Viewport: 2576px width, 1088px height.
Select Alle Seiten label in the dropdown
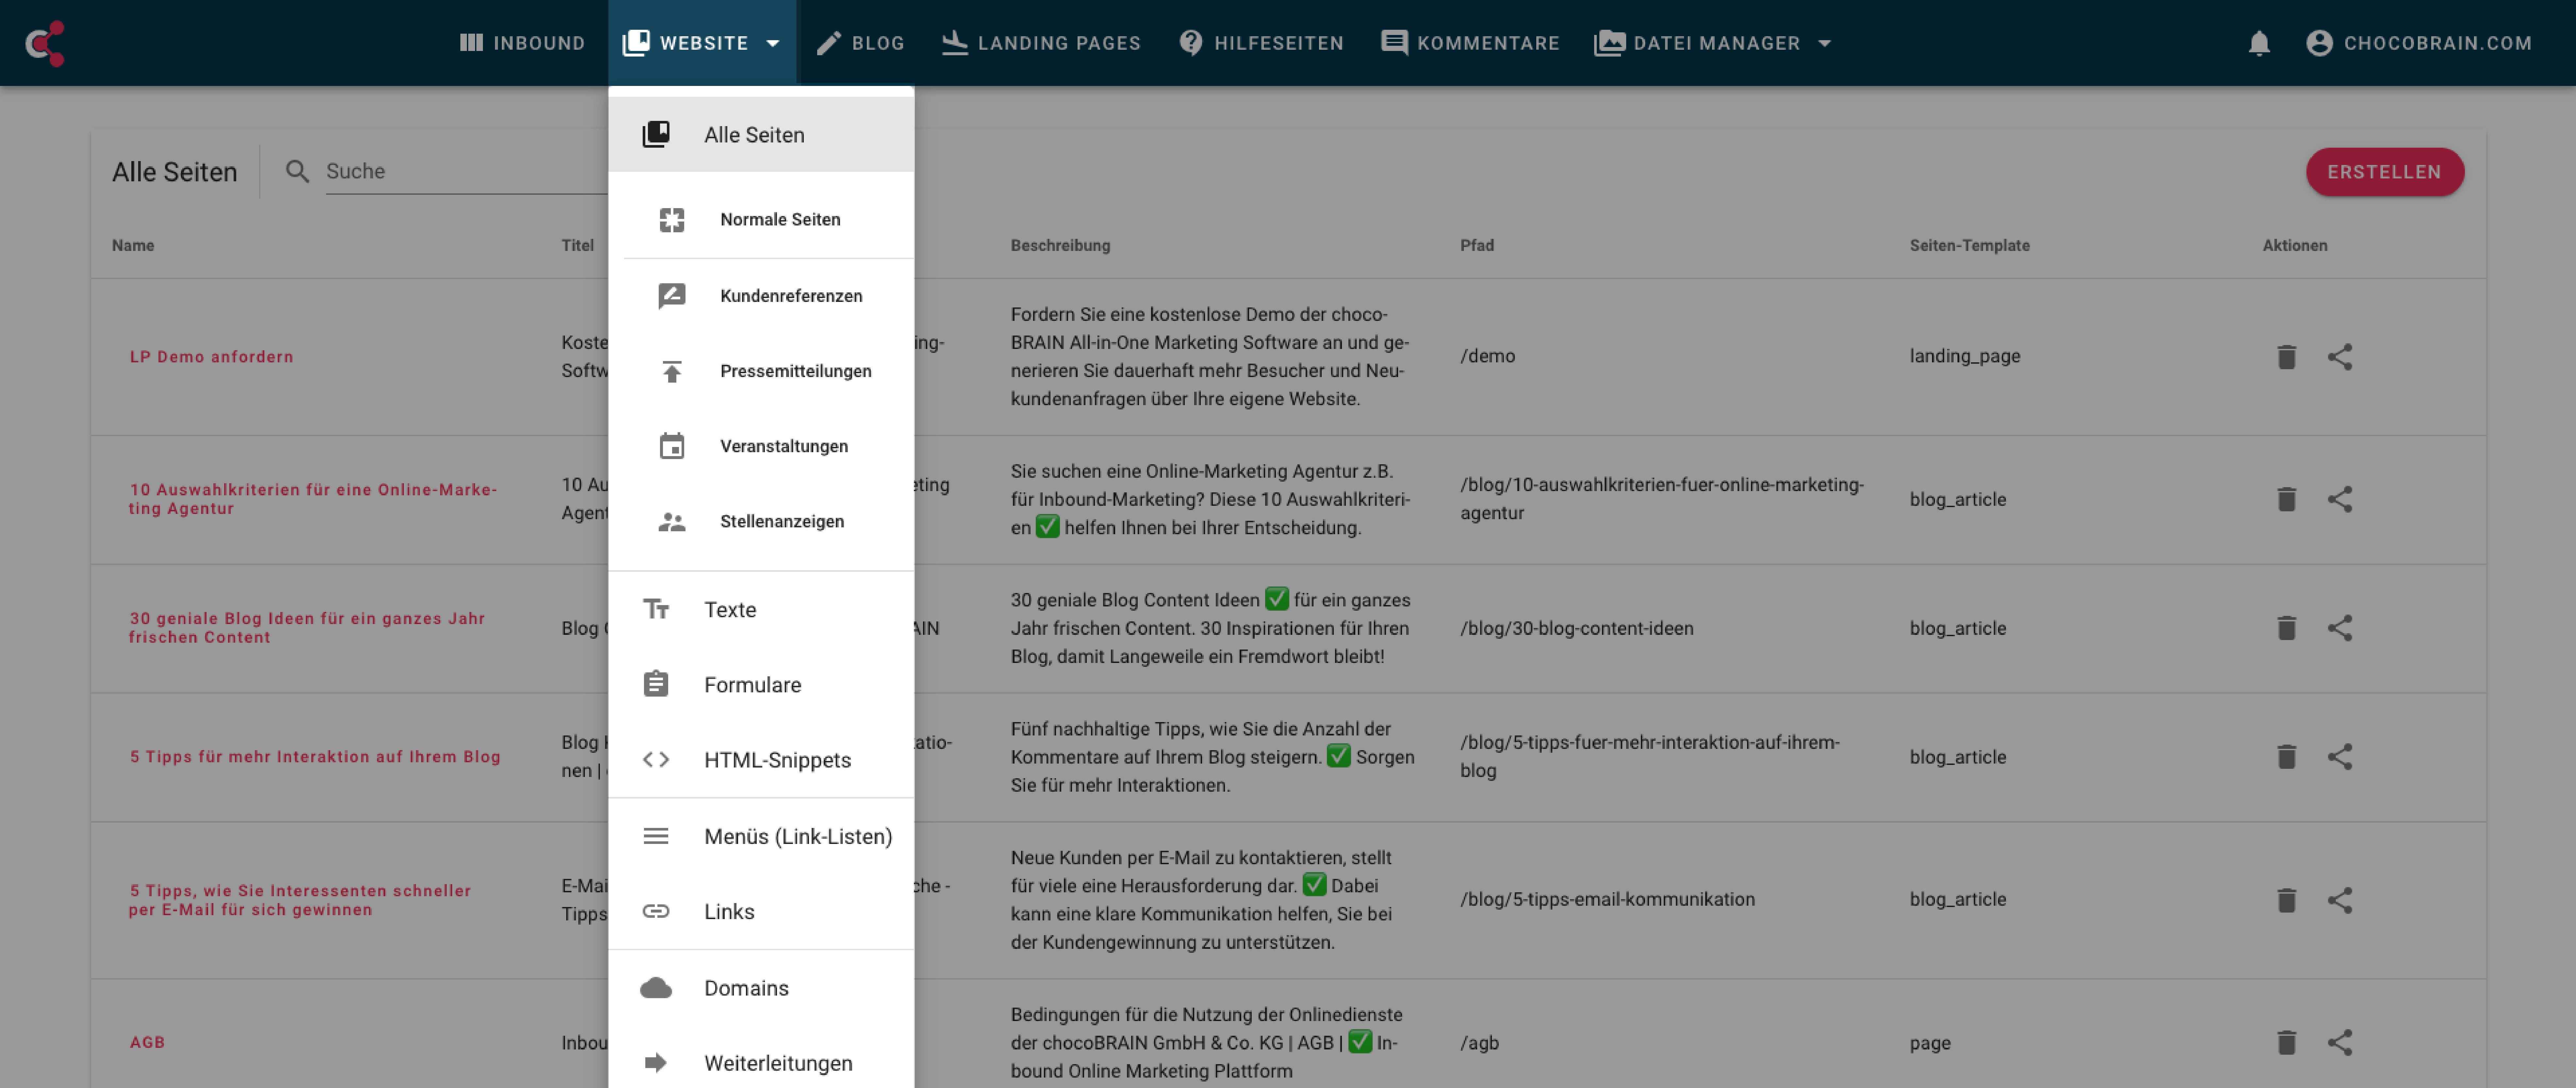(x=754, y=135)
